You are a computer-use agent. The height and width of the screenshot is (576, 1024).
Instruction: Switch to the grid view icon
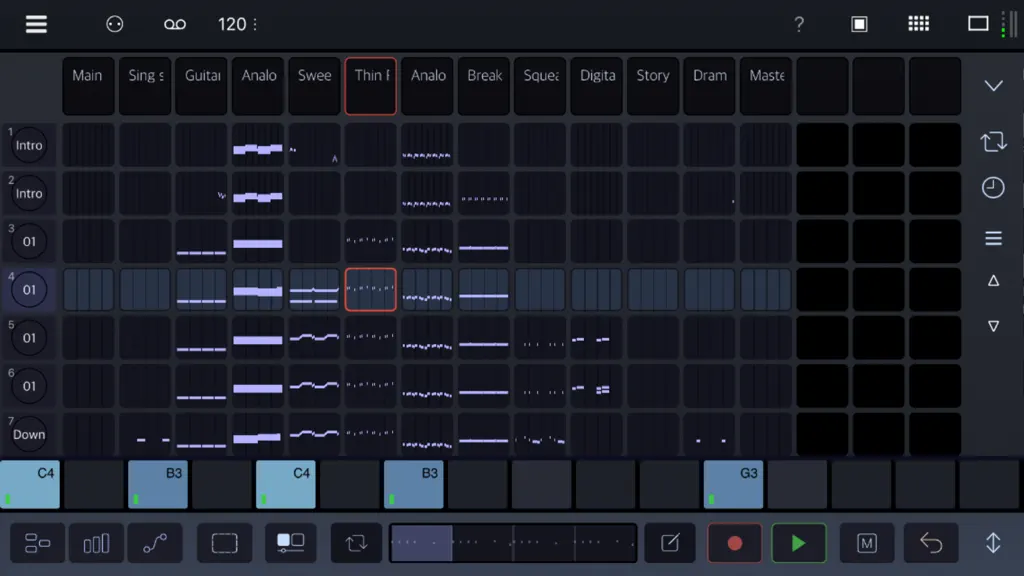coord(918,24)
